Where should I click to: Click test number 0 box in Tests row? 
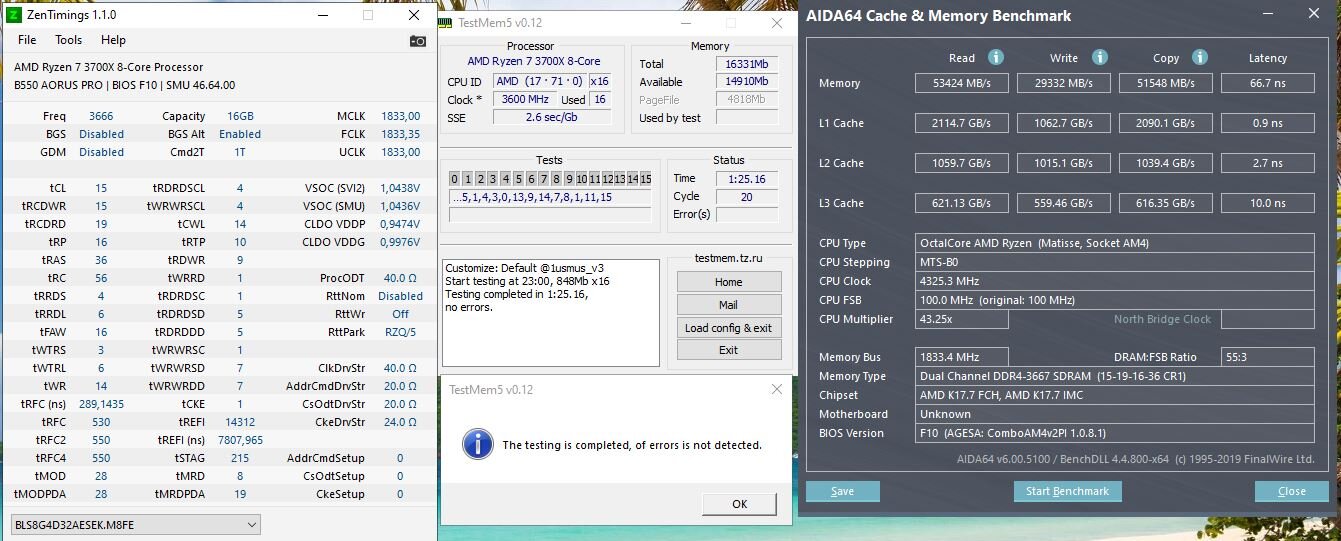[454, 179]
